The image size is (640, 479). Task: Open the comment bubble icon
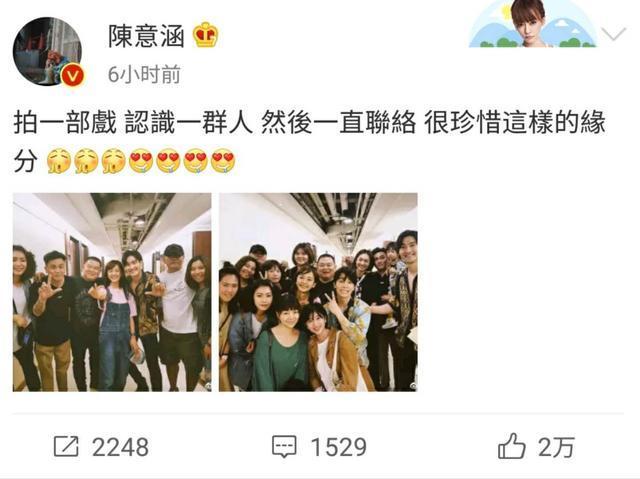284,446
